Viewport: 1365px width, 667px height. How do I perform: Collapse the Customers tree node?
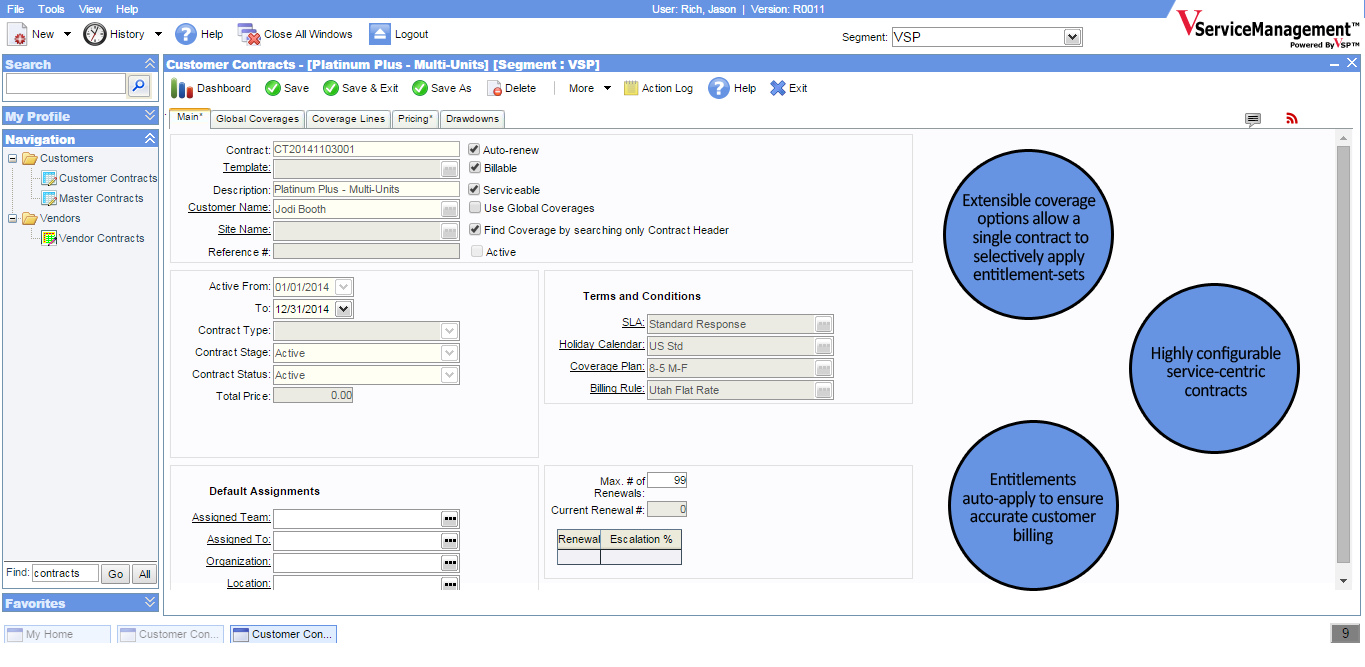[x=12, y=158]
